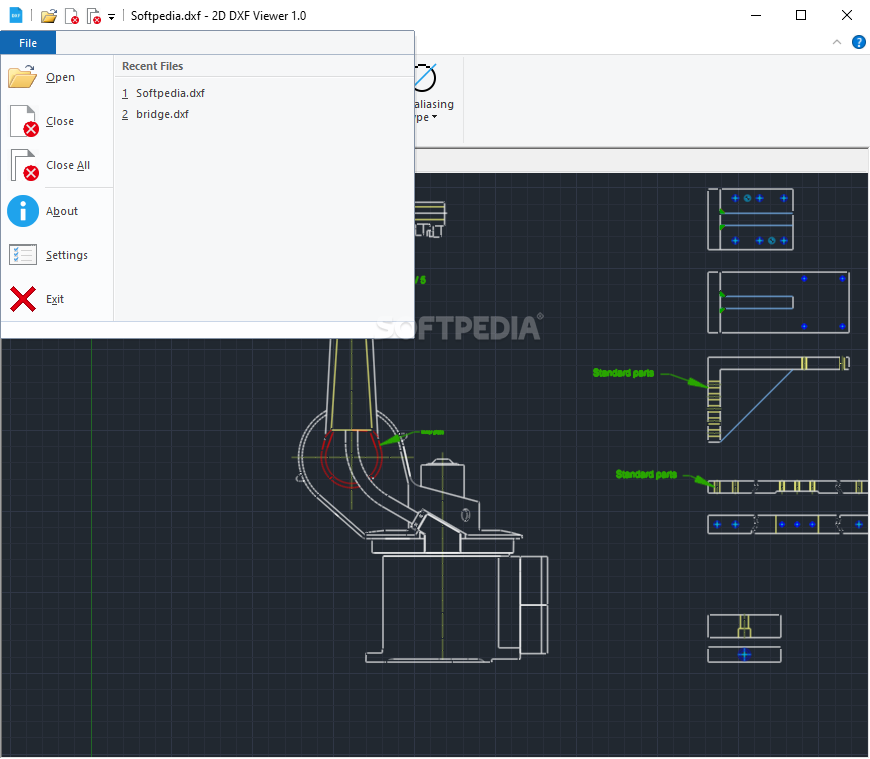
Task: Collapse the ribbon with the chevron
Action: 837,42
